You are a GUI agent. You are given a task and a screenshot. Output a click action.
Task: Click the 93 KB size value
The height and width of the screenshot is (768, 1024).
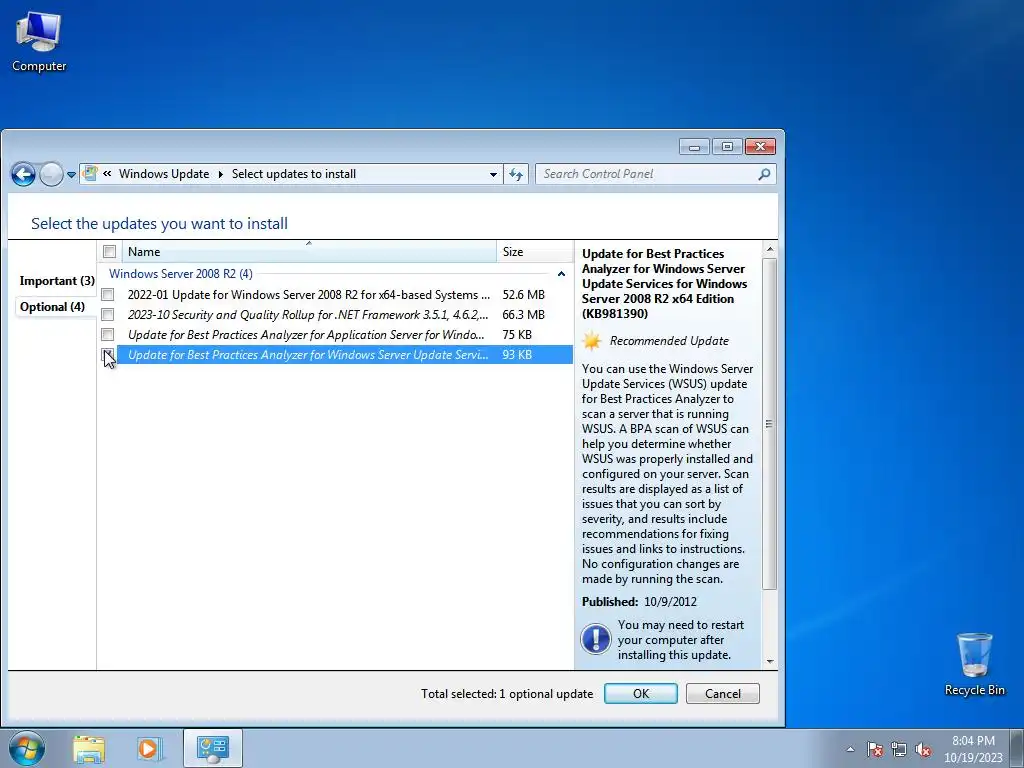(x=517, y=355)
